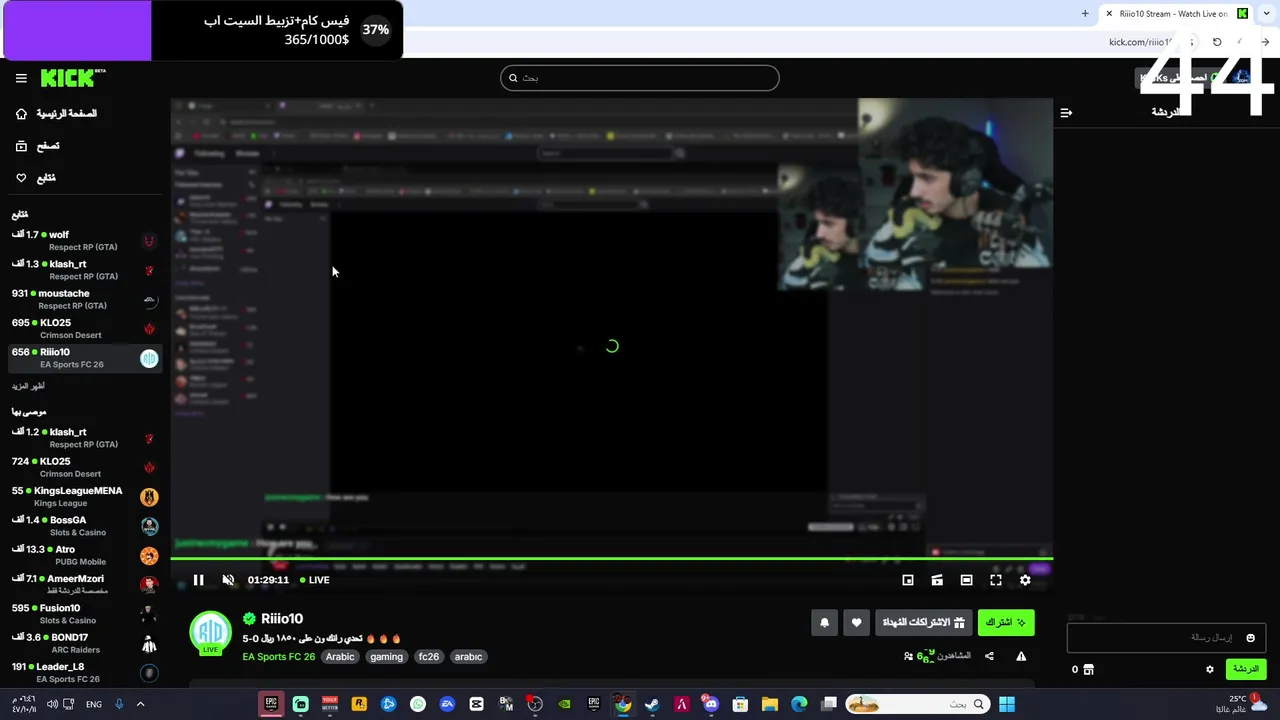Enter fullscreen video mode
The height and width of the screenshot is (720, 1280).
[996, 580]
